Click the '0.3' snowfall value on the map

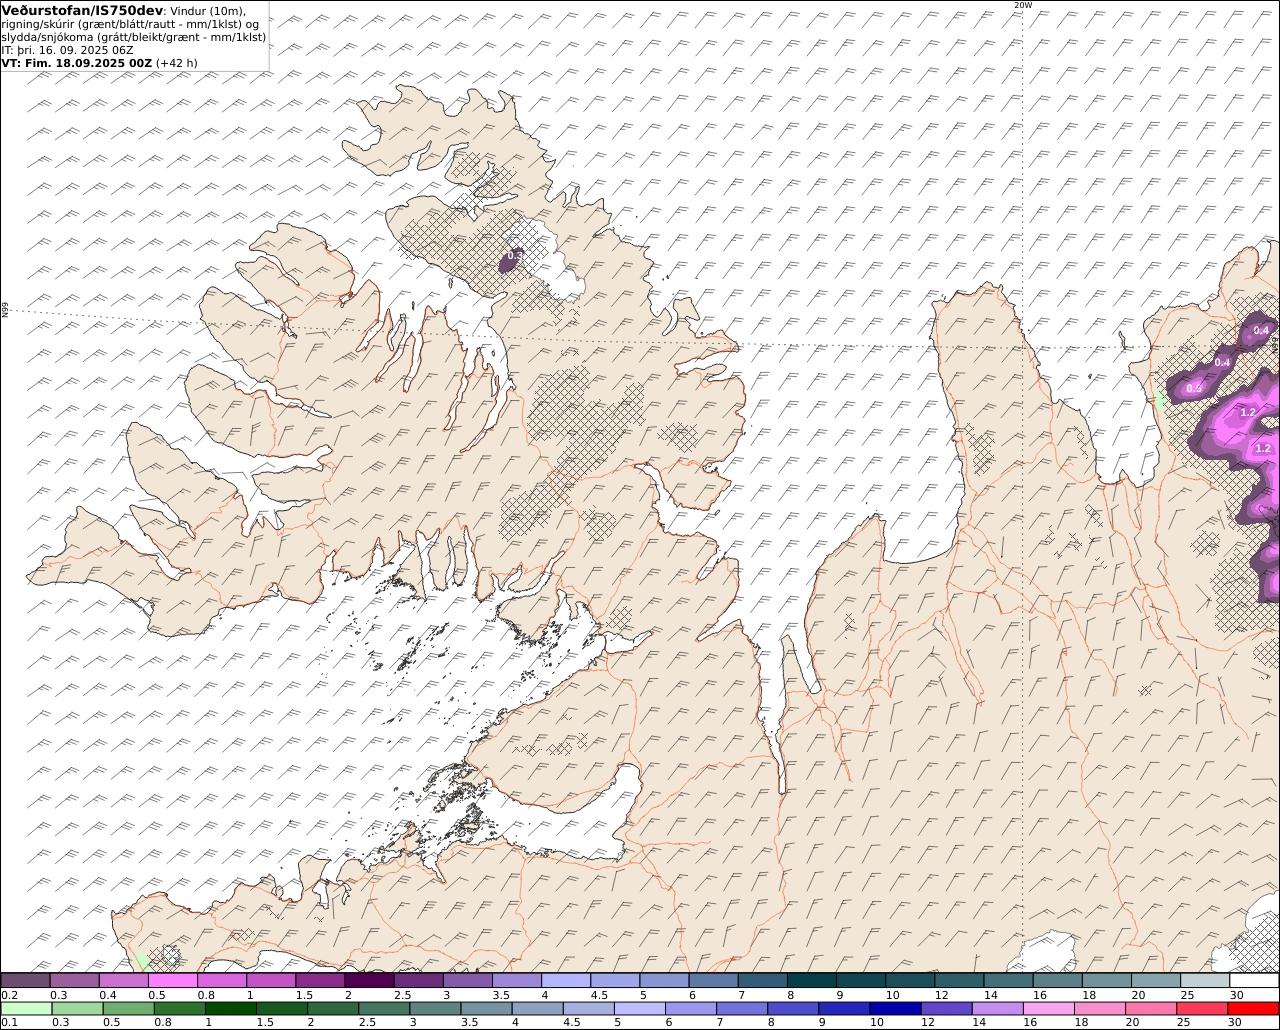click(513, 256)
